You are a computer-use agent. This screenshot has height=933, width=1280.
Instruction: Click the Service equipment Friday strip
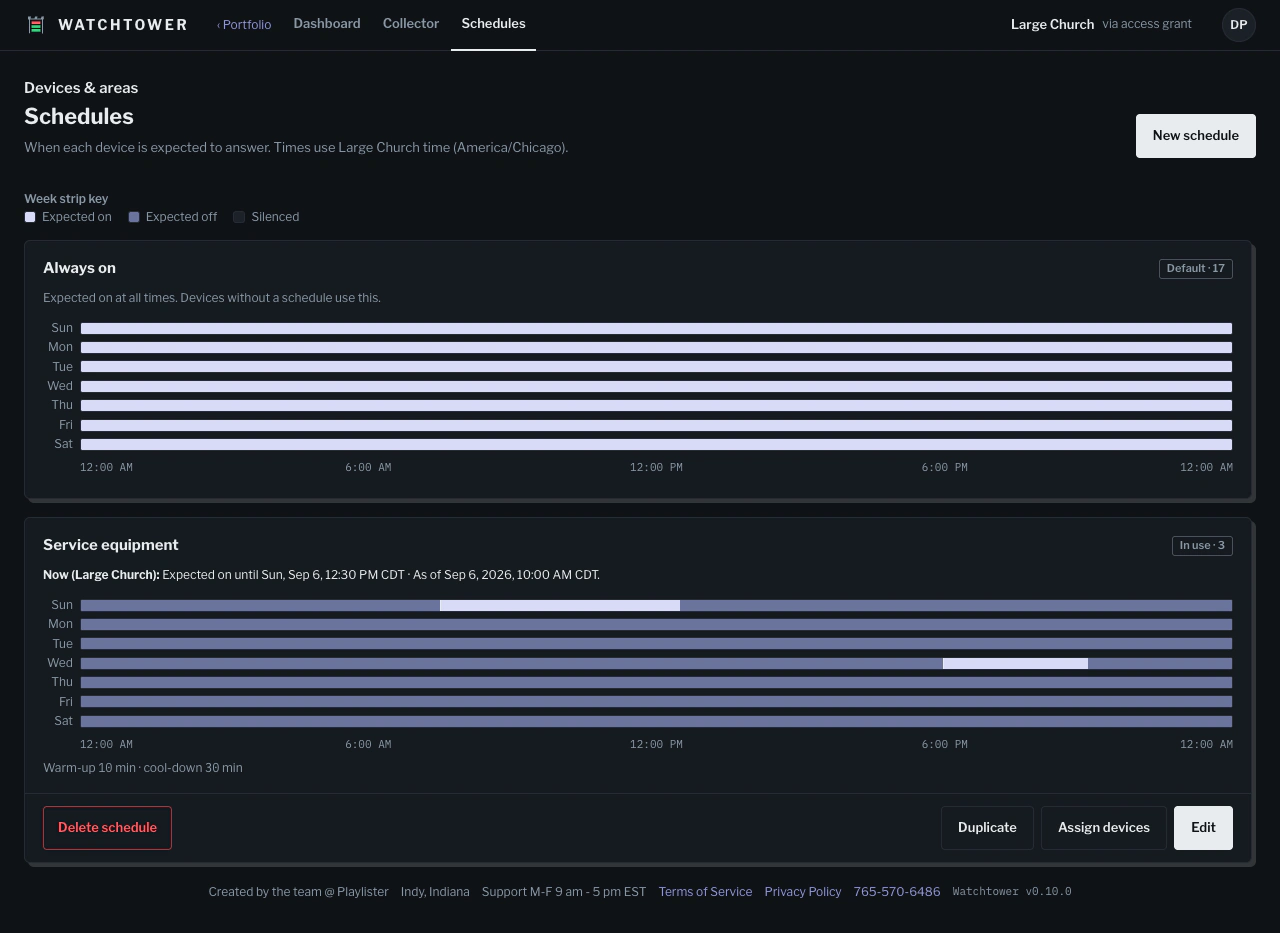coord(656,702)
